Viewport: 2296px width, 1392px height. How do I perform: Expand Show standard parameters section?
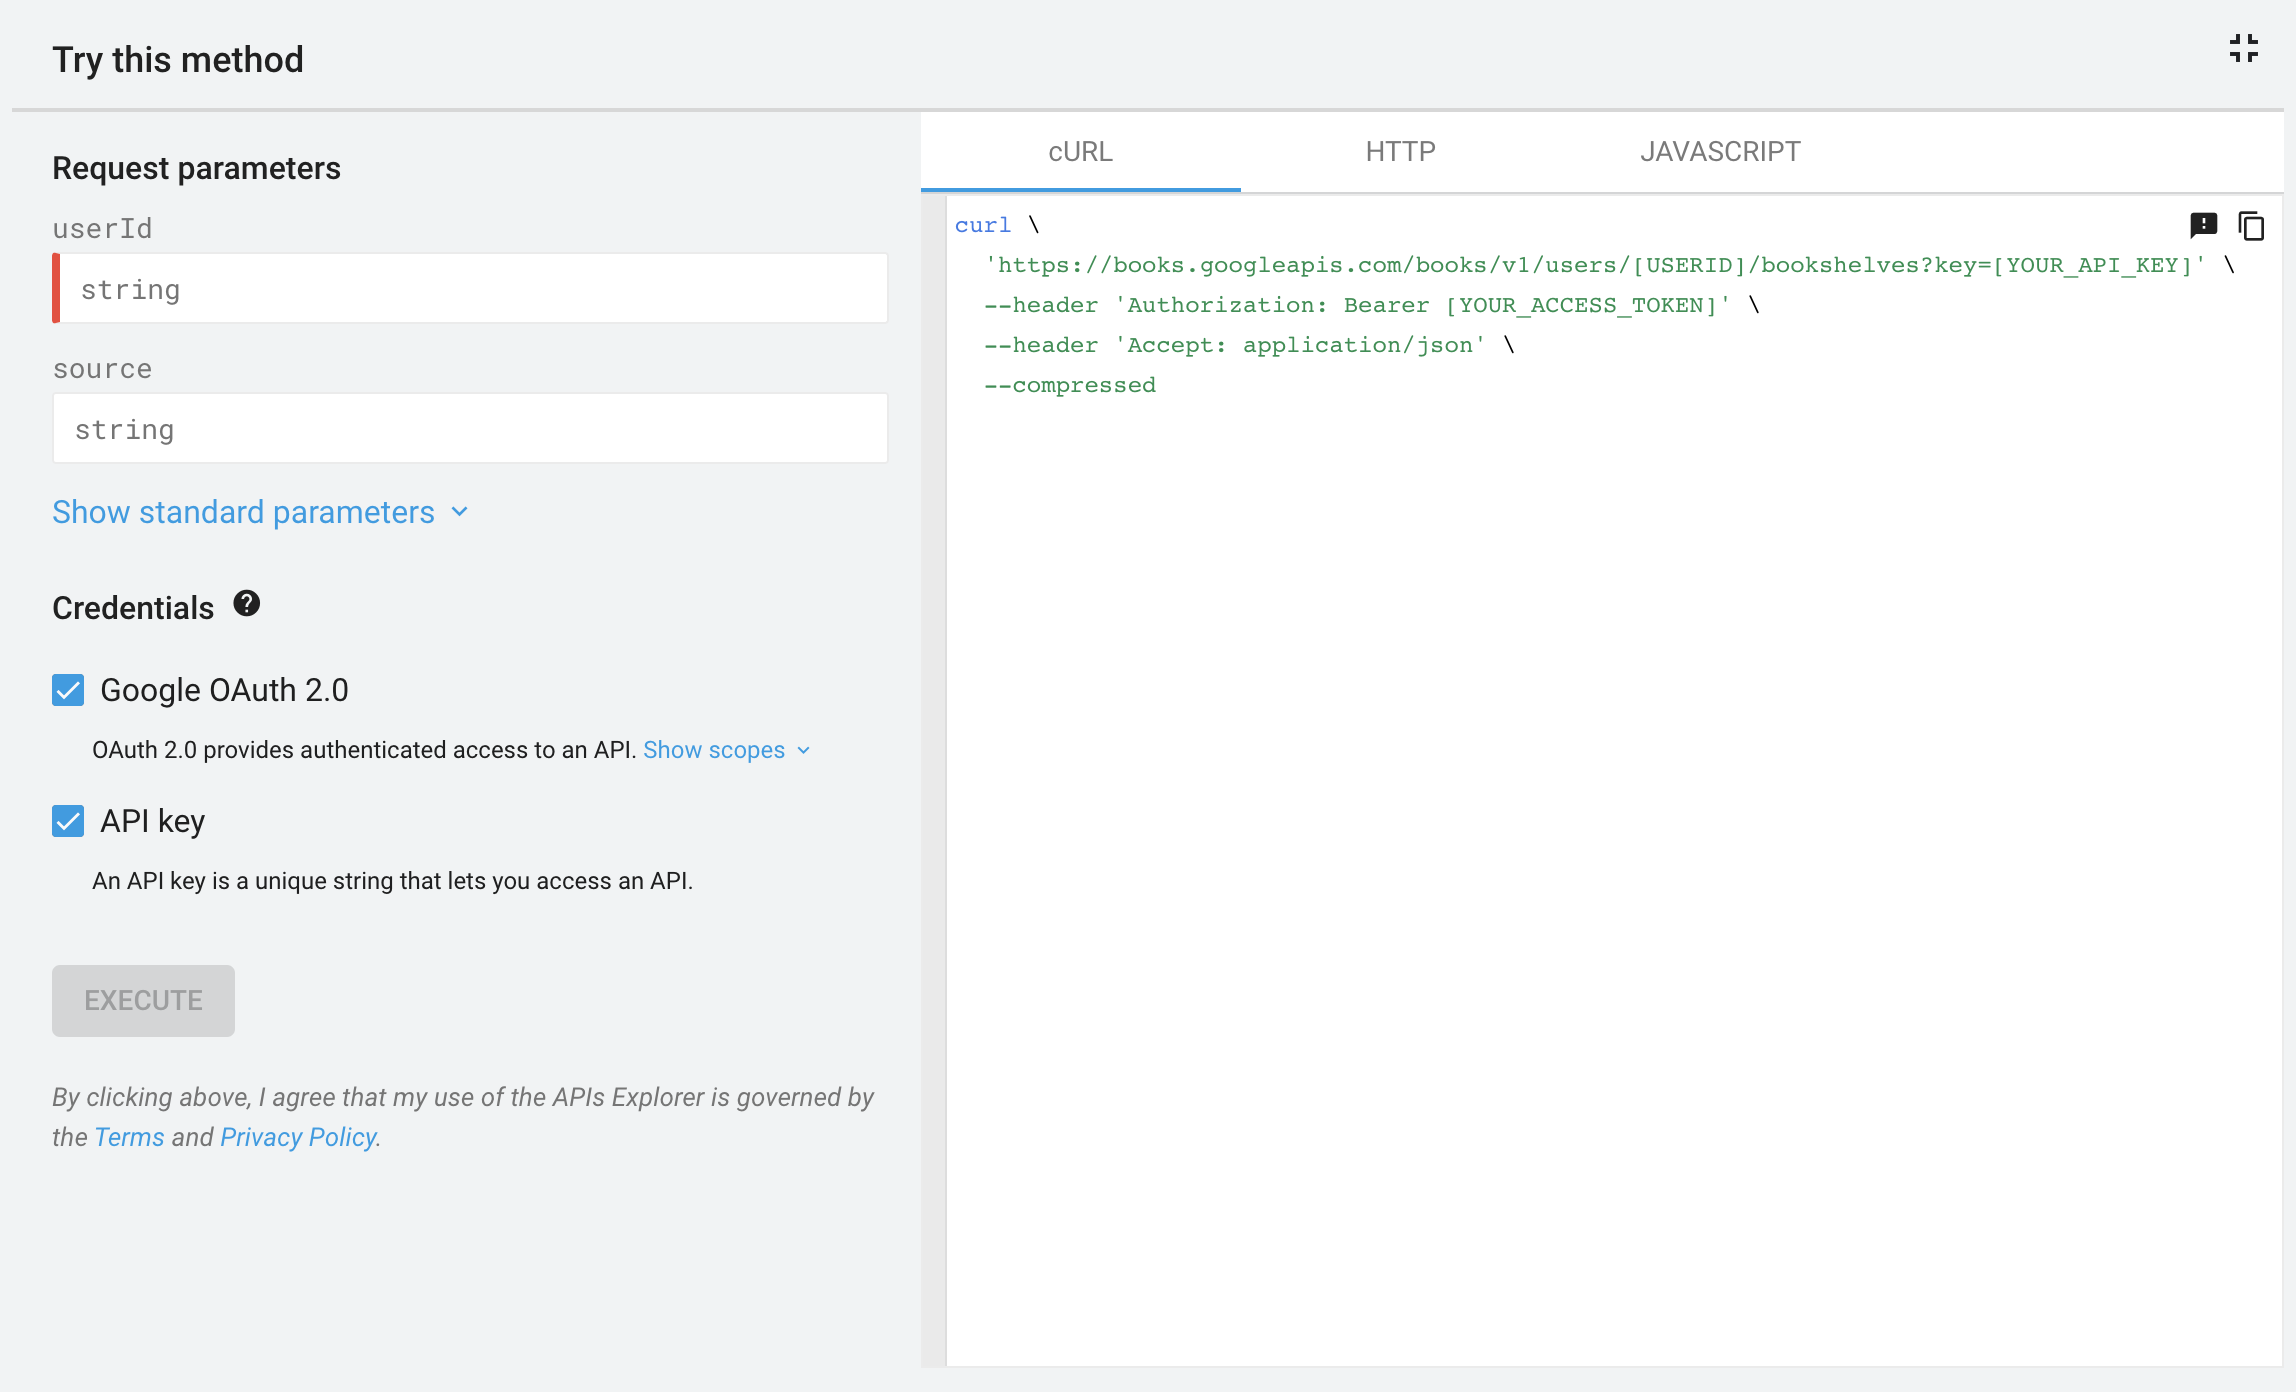click(x=261, y=512)
